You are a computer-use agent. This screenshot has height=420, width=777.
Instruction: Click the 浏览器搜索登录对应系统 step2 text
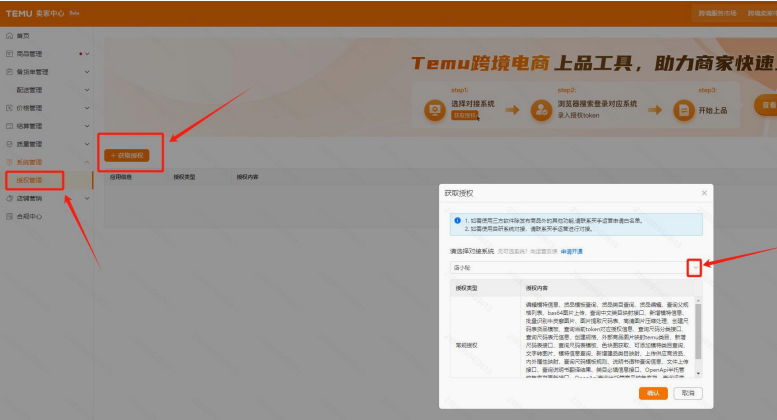click(x=597, y=104)
